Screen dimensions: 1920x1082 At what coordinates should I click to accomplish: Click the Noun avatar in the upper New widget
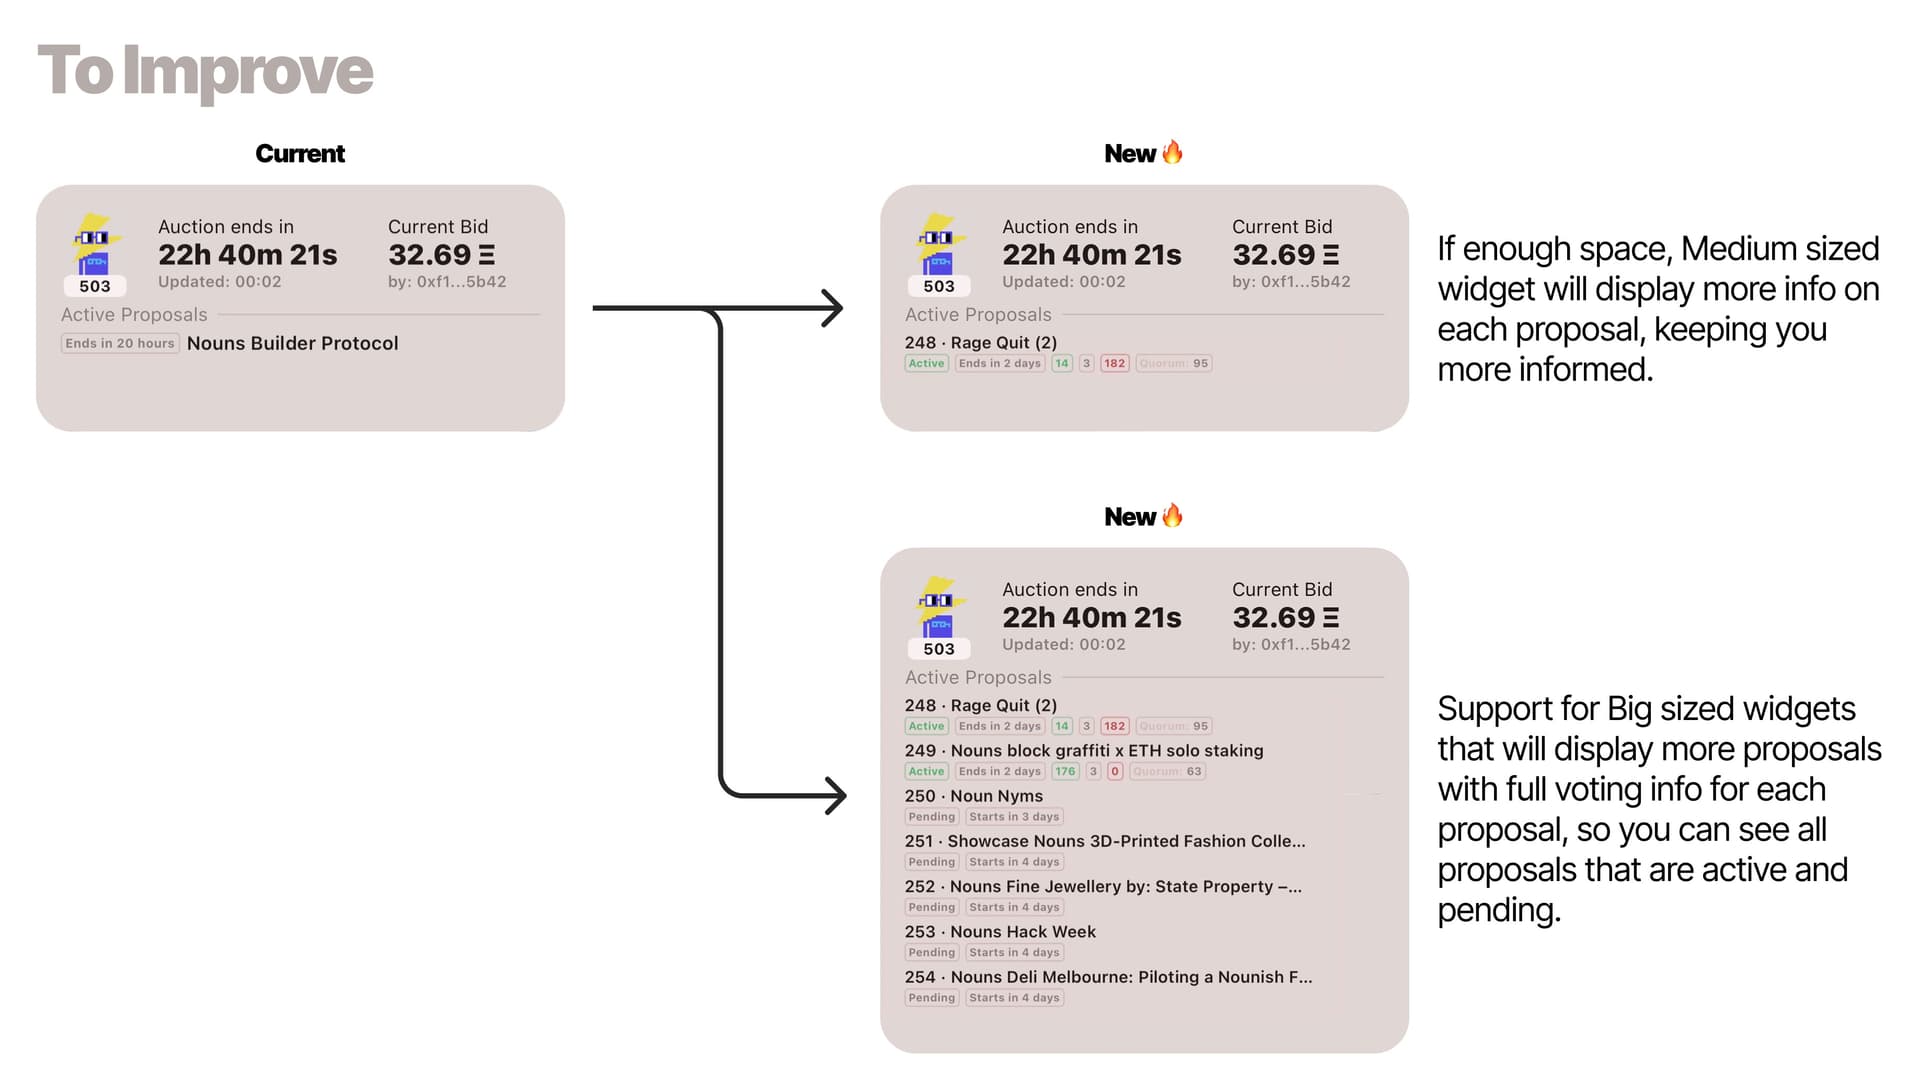pos(939,245)
